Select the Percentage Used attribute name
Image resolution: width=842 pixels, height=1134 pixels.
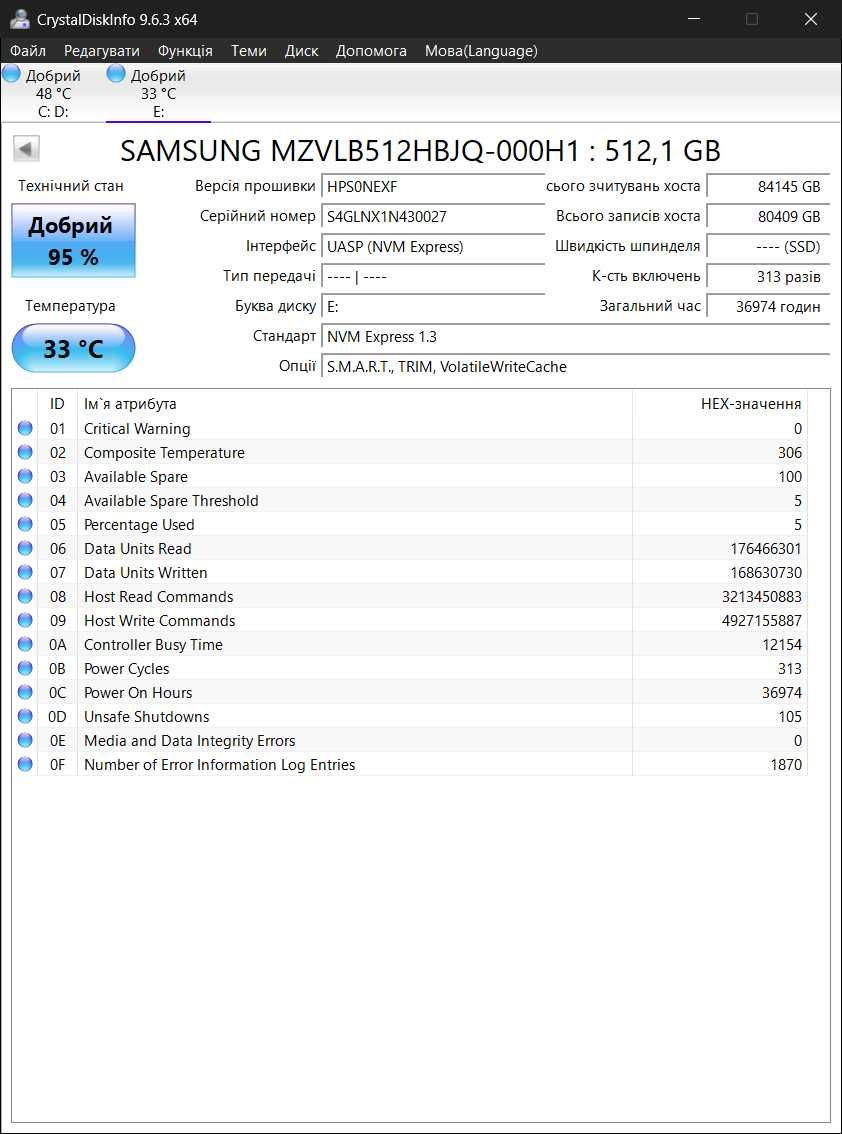coord(139,524)
